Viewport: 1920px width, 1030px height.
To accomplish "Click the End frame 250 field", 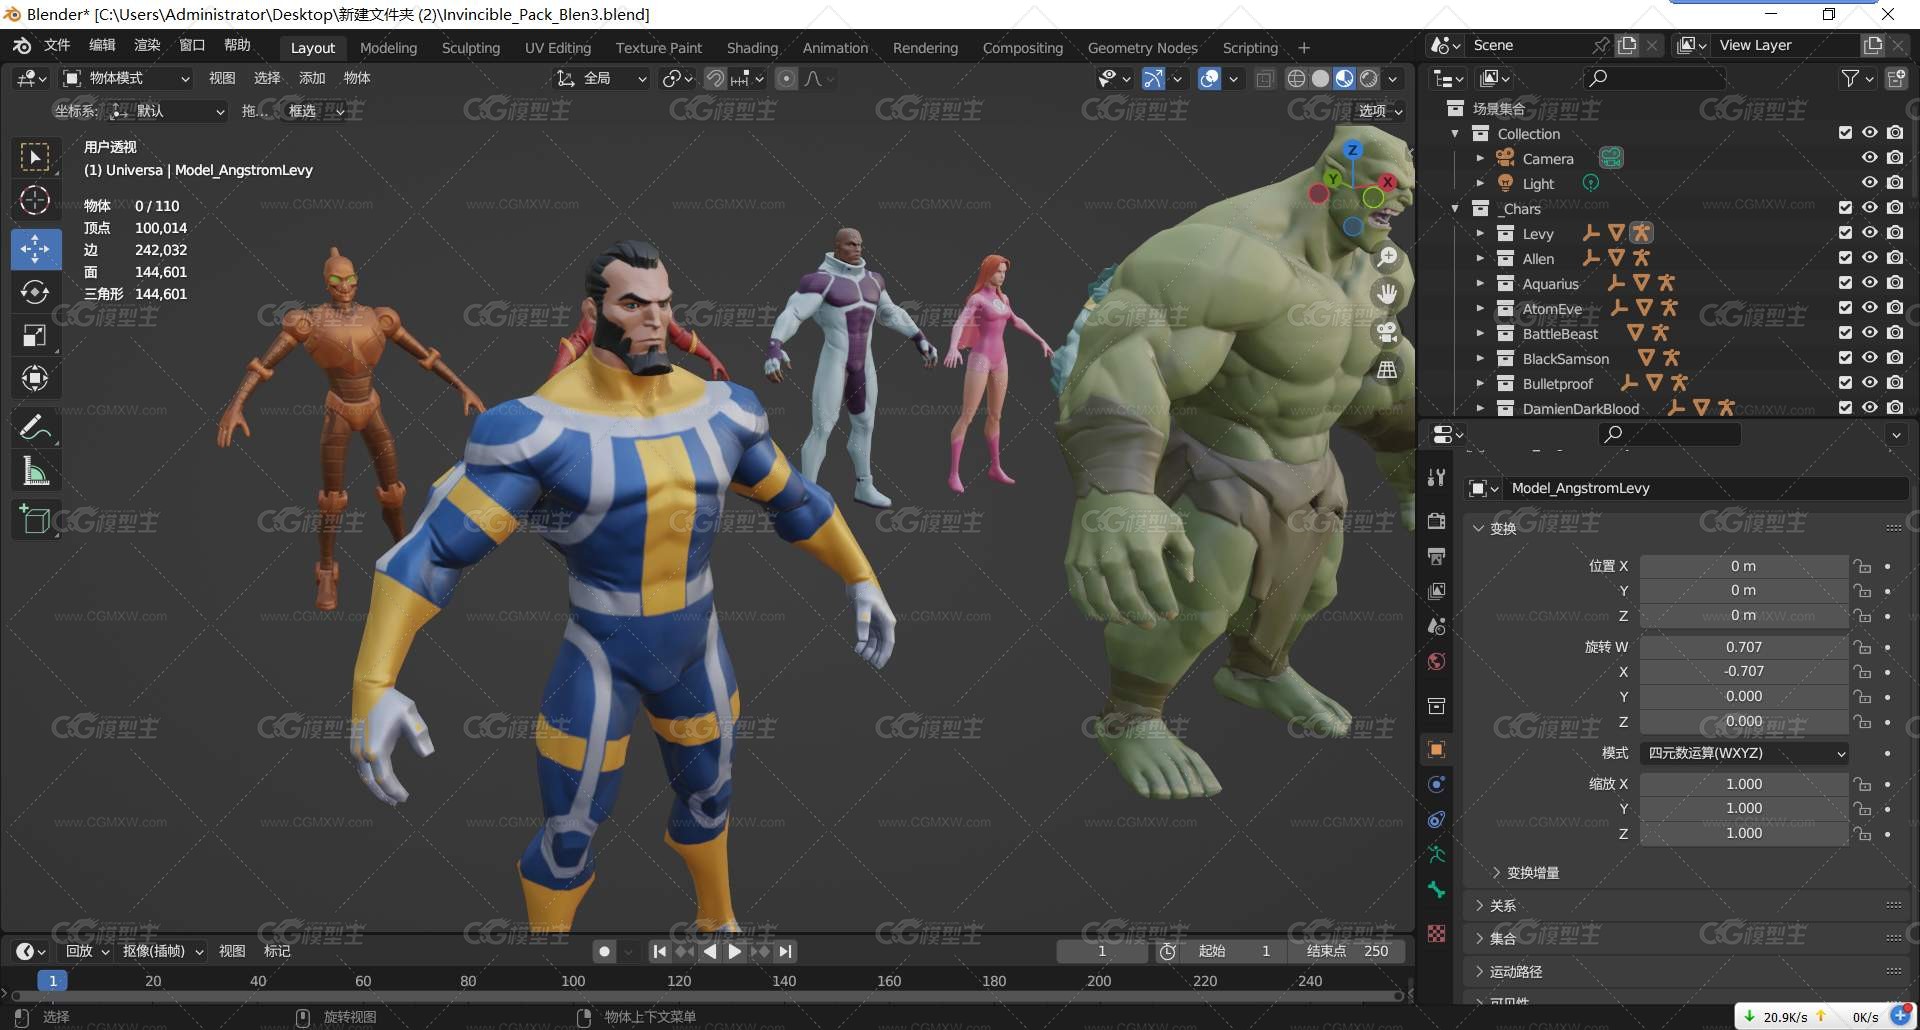I will [1347, 951].
